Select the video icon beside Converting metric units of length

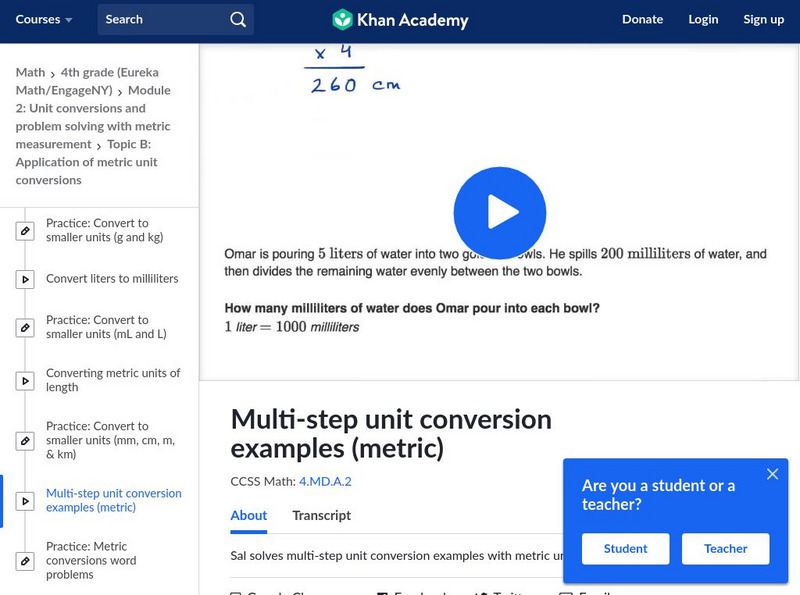click(x=25, y=381)
